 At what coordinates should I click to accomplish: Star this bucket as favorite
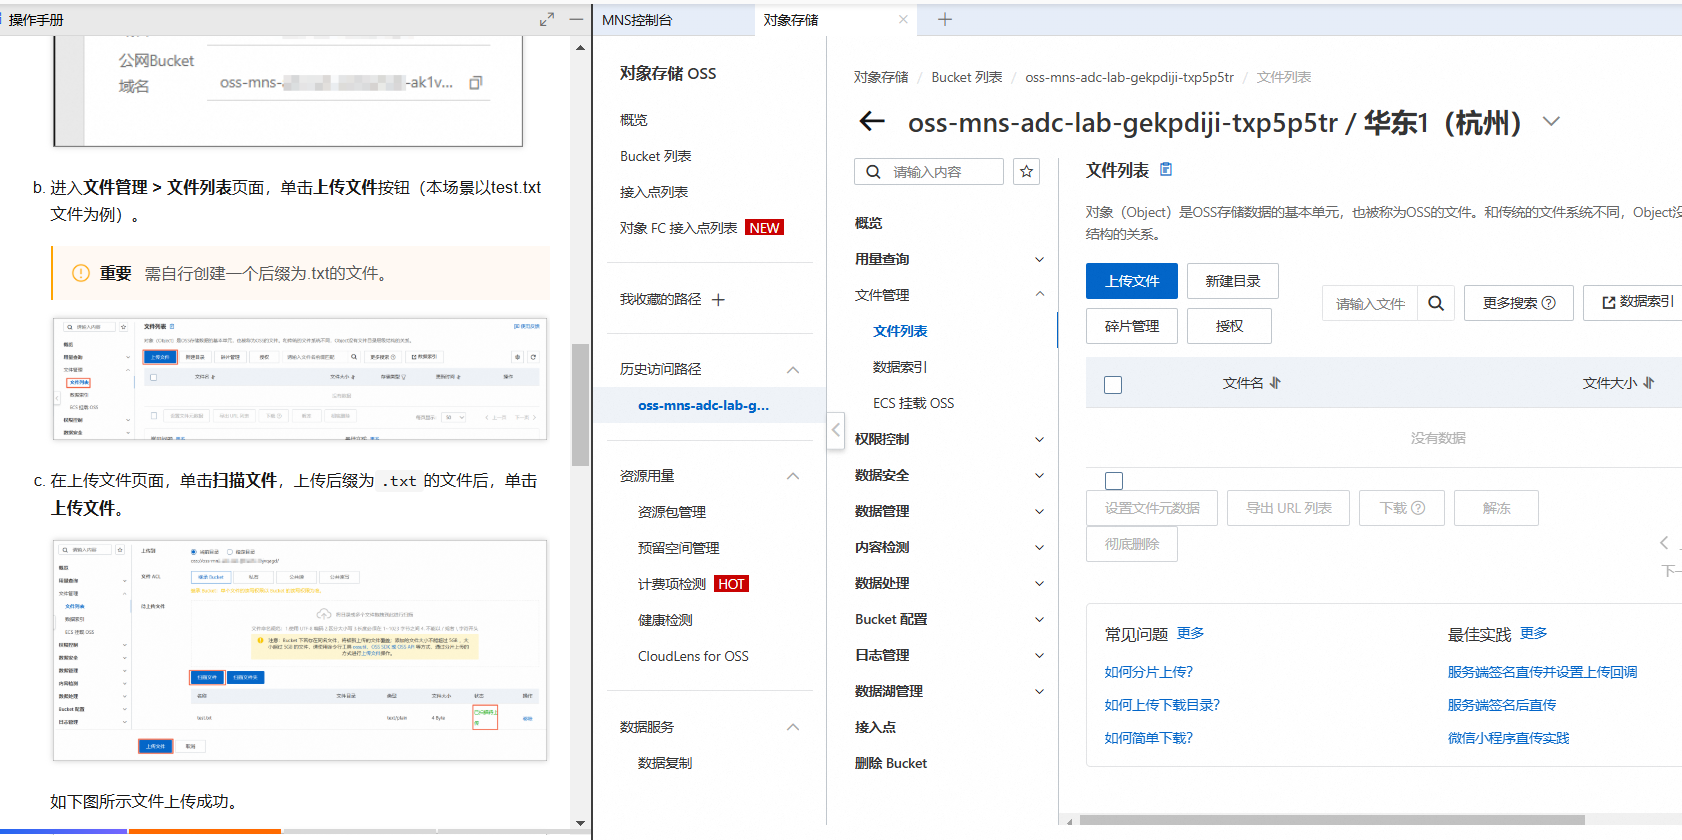click(1026, 172)
